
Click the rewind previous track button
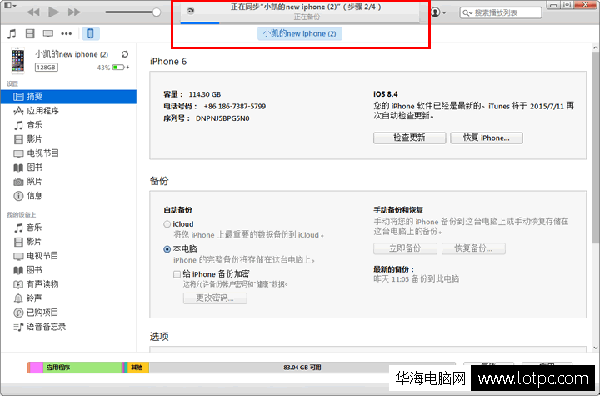point(33,12)
